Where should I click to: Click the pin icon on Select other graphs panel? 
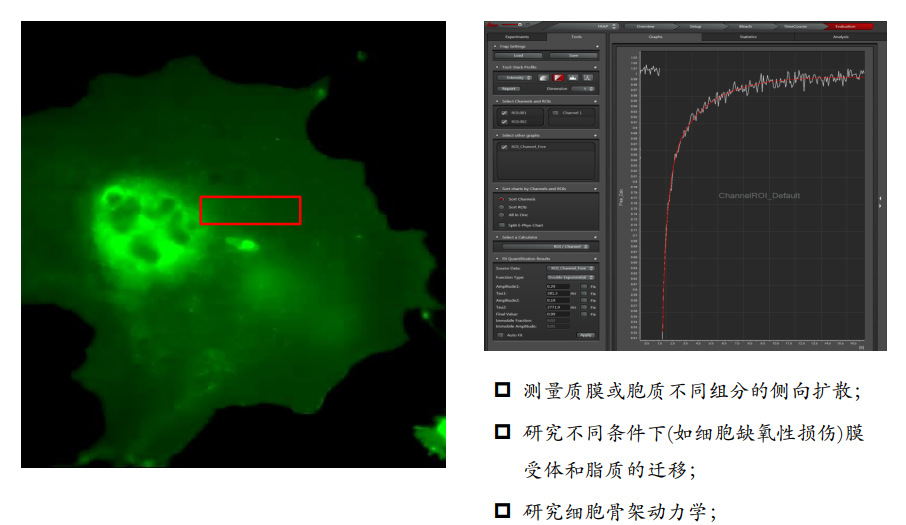click(595, 135)
